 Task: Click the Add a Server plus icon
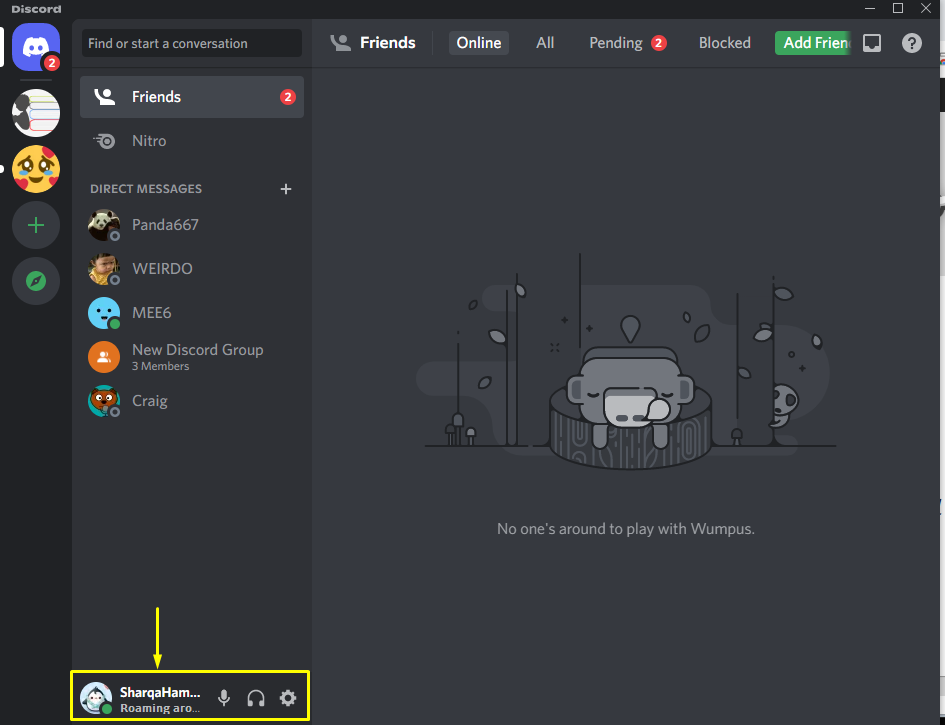point(36,225)
